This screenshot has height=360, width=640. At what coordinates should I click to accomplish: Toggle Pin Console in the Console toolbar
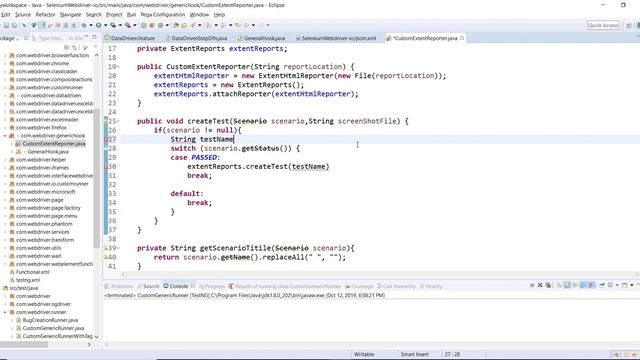(602, 285)
